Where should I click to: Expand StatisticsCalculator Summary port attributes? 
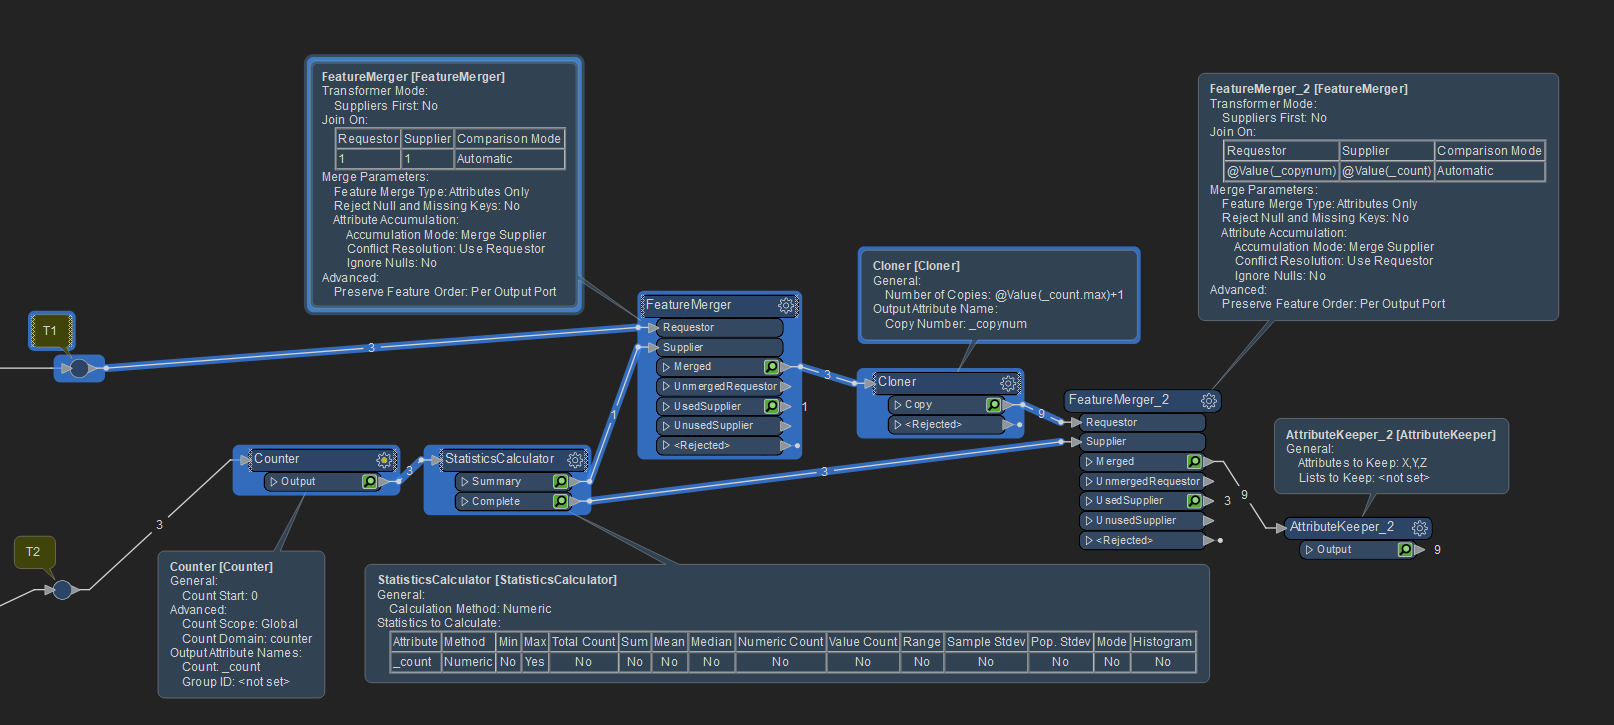pos(465,482)
